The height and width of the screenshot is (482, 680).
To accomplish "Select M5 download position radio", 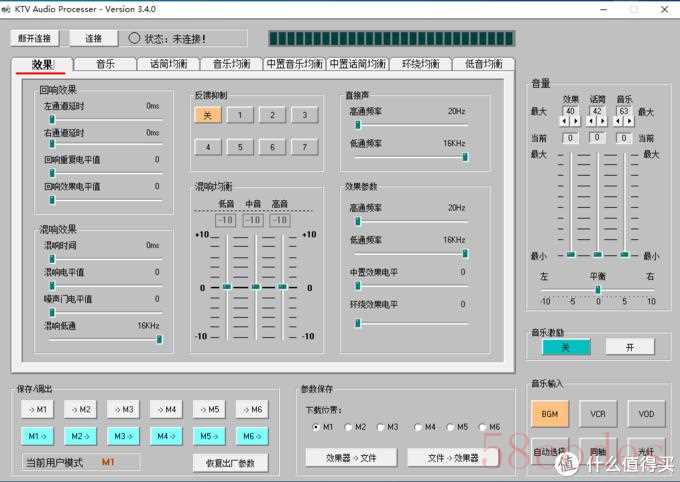I will pyautogui.click(x=450, y=427).
